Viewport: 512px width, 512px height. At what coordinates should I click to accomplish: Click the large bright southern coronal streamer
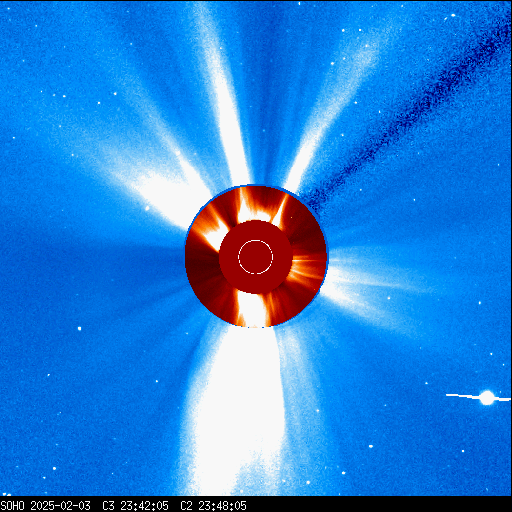coord(238,410)
